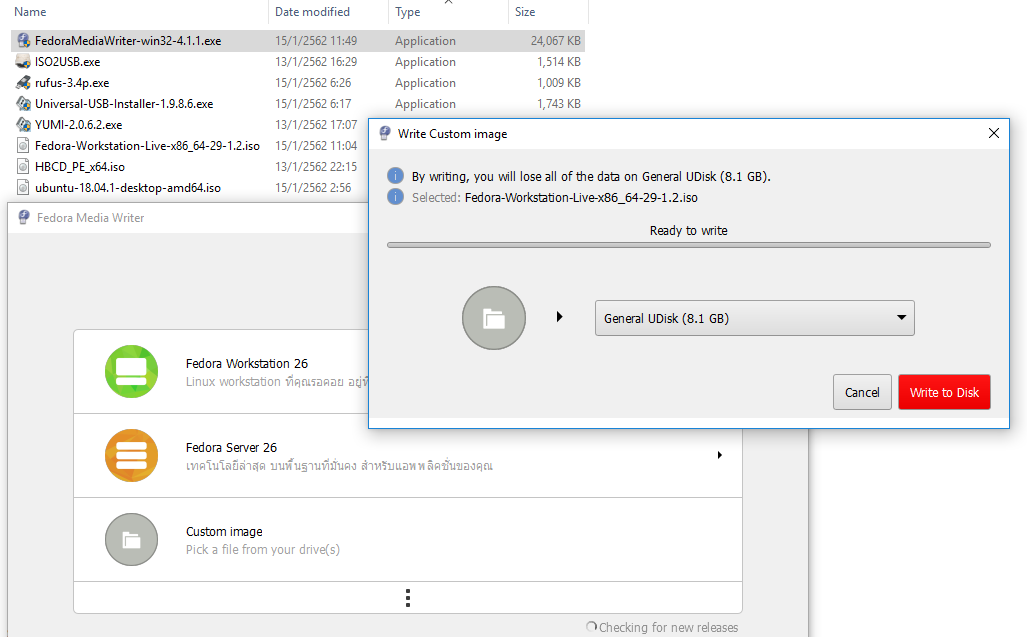The height and width of the screenshot is (637, 1027).
Task: Select the YUMI-2.0.6.2.exe file icon
Action: pos(24,125)
